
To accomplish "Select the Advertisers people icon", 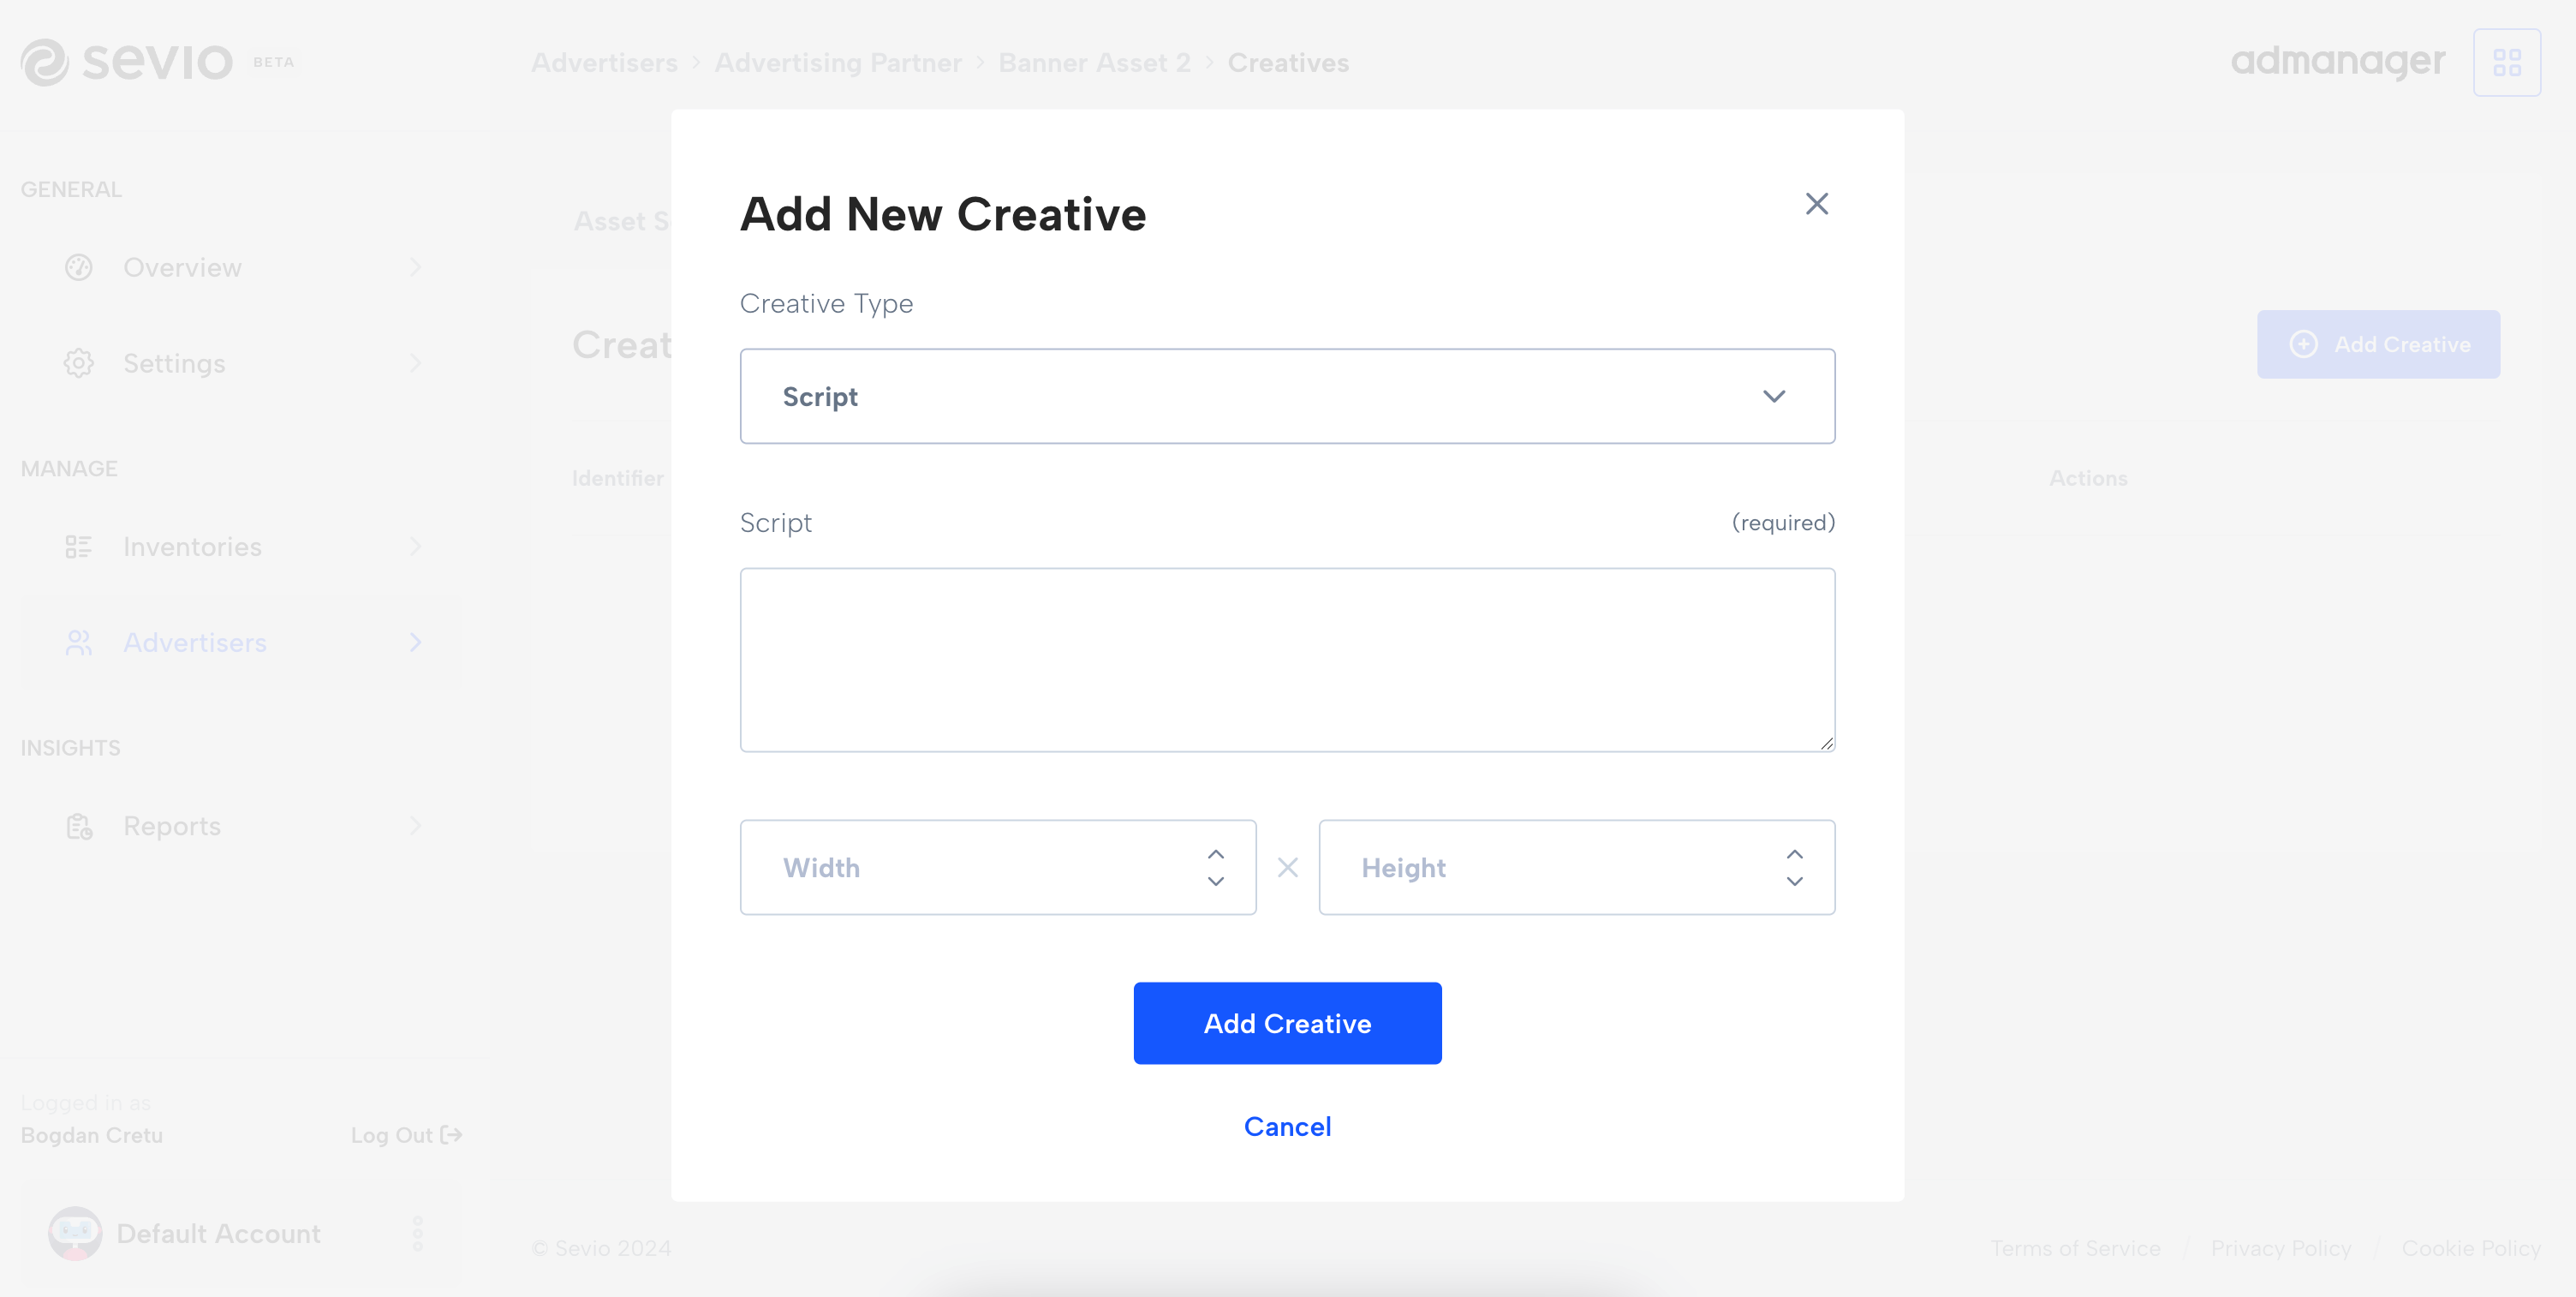I will point(79,642).
